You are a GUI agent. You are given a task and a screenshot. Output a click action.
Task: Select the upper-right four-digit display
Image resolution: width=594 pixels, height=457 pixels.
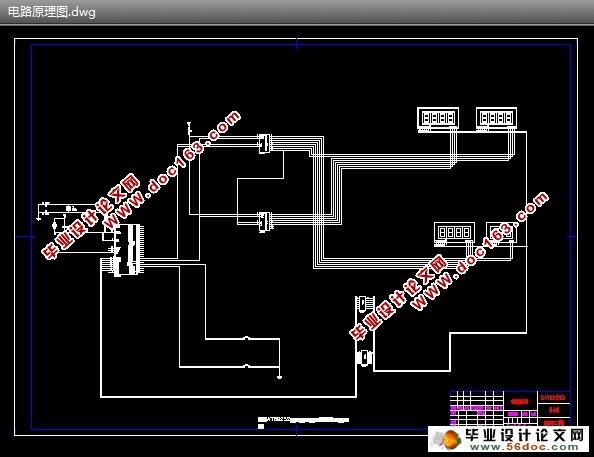pyautogui.click(x=496, y=119)
